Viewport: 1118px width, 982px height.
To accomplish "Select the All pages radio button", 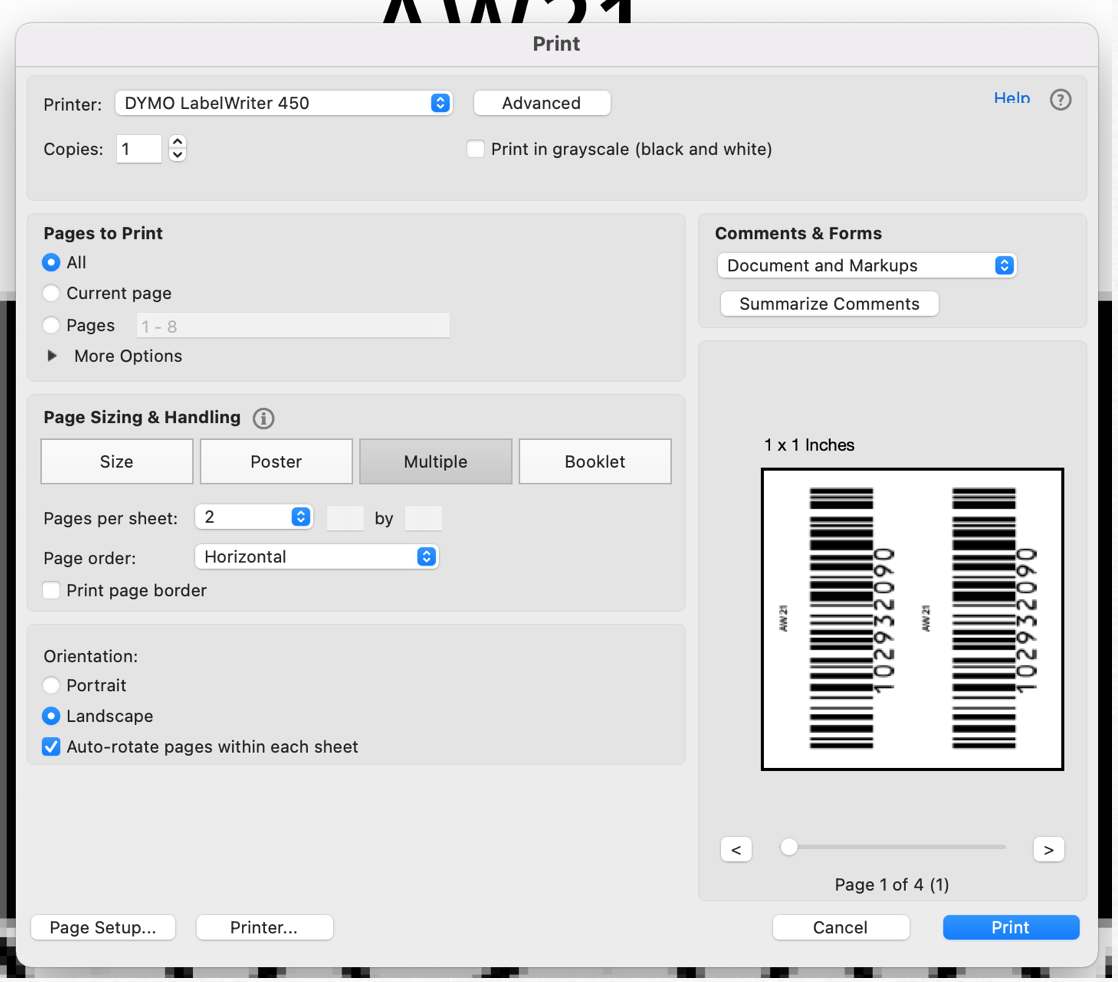I will point(51,262).
